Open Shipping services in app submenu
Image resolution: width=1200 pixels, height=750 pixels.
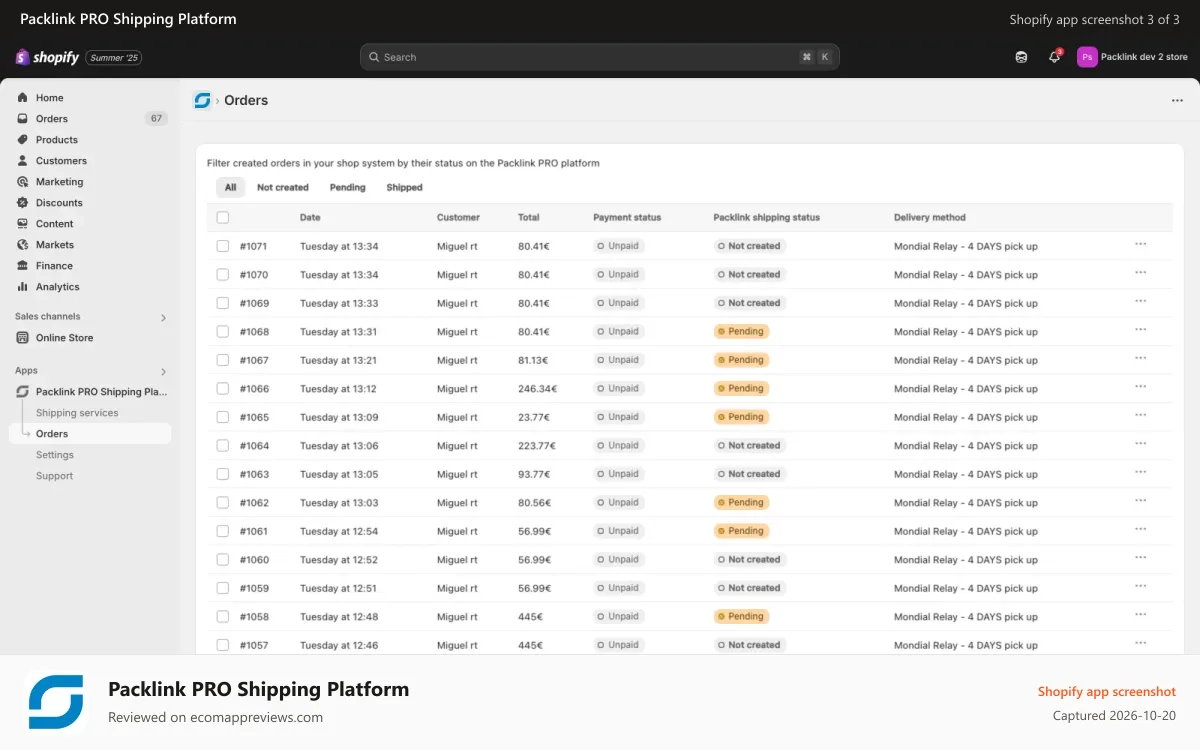point(77,413)
